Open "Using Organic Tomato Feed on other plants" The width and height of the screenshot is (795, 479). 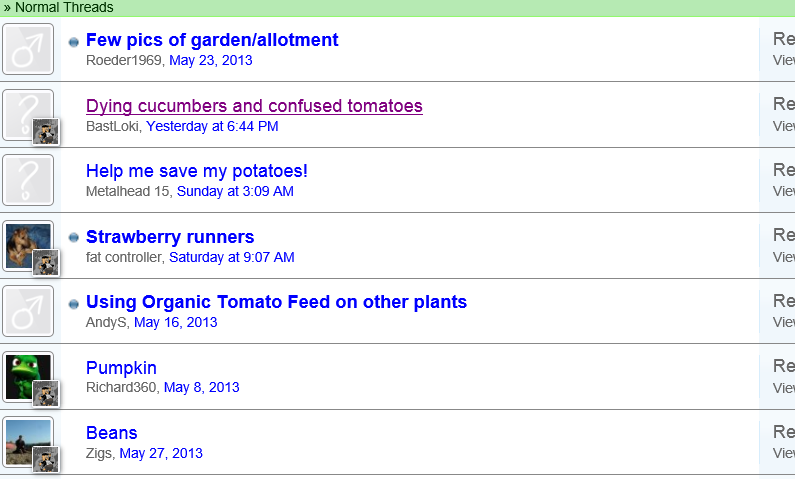(x=276, y=302)
